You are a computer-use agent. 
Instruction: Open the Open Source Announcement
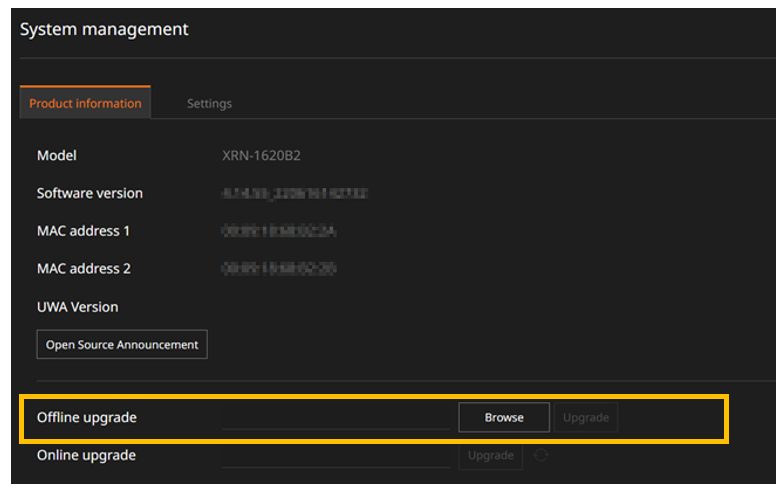tap(122, 344)
